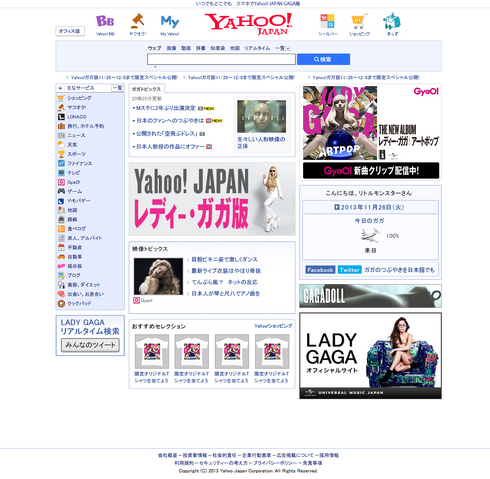Viewport: 490px width, 479px height.
Task: Focus the main search input field
Action: (x=221, y=59)
